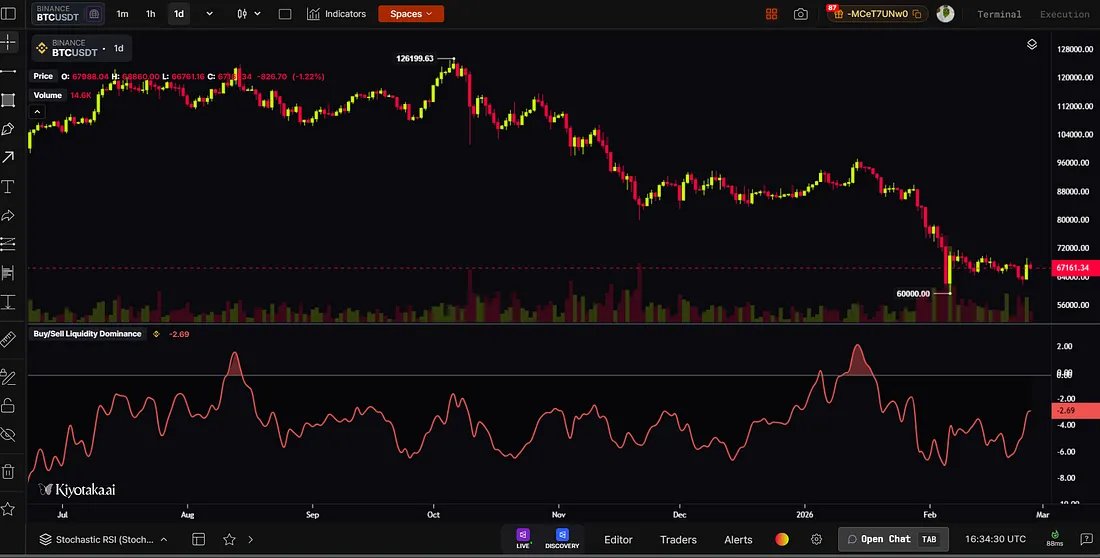Choose the text annotation tool
Viewport: 1100px width, 558px height.
[8, 187]
